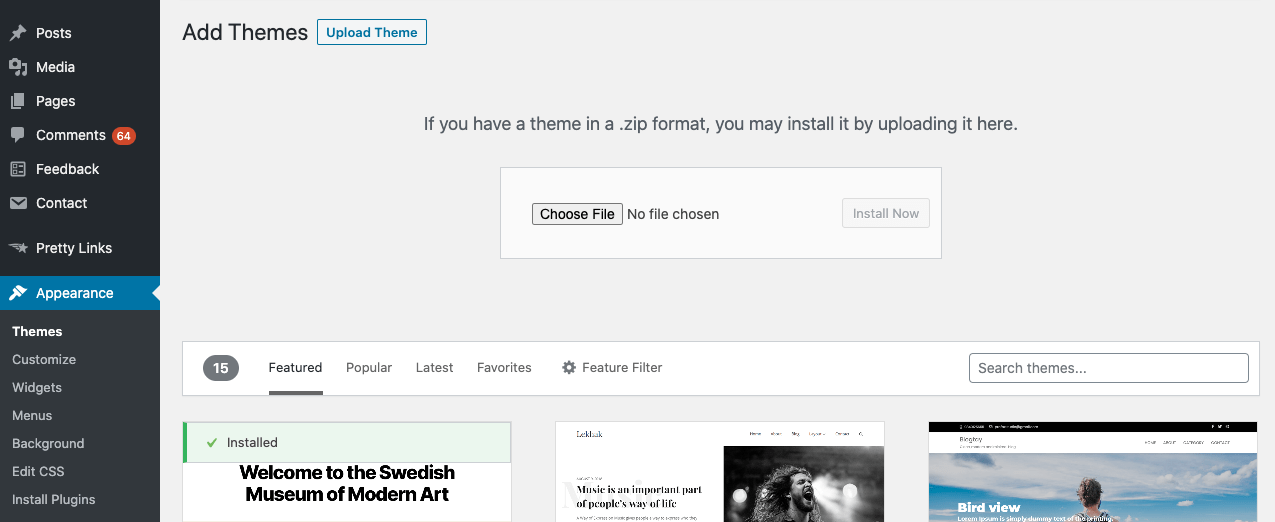Open Customize under Appearance
The width and height of the screenshot is (1275, 522).
click(x=44, y=359)
